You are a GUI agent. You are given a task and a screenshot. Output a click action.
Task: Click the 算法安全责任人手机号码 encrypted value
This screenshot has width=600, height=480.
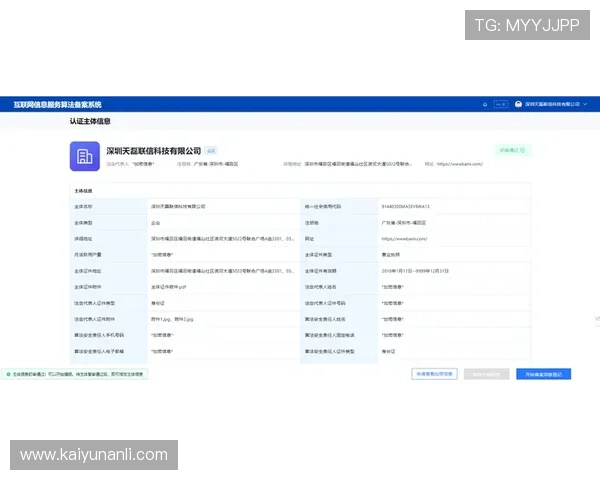point(162,335)
